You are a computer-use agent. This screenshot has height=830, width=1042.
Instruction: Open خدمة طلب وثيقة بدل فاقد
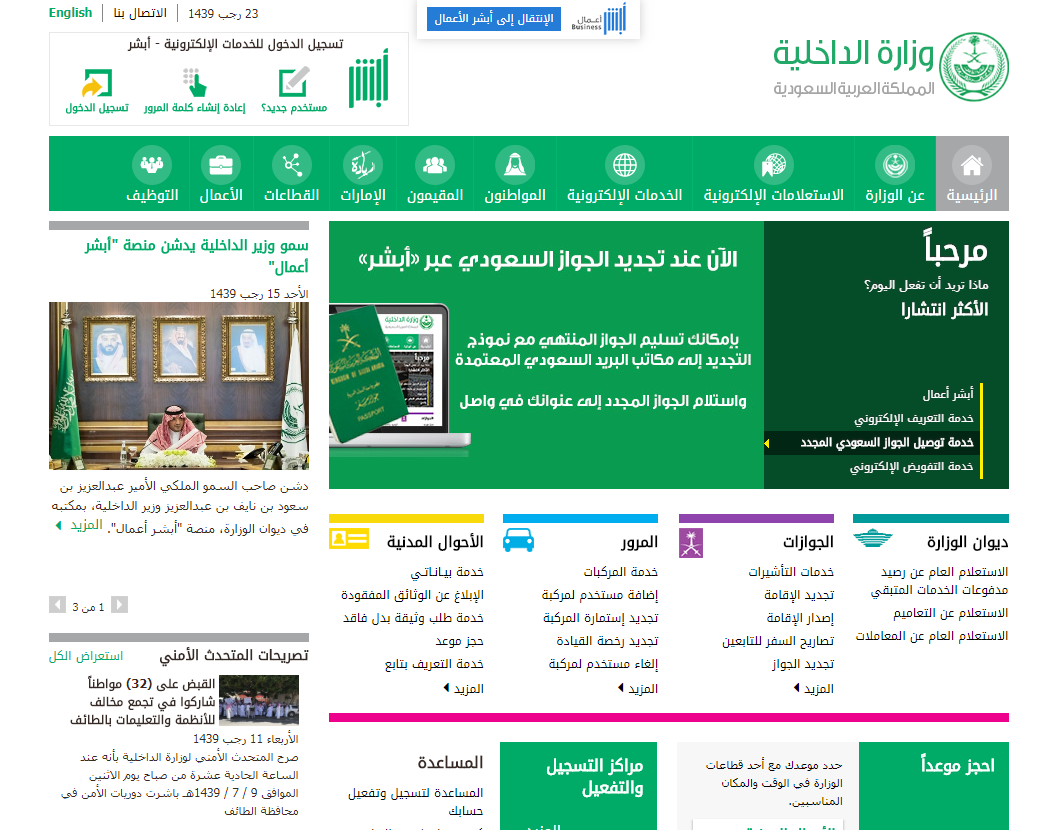(x=413, y=618)
